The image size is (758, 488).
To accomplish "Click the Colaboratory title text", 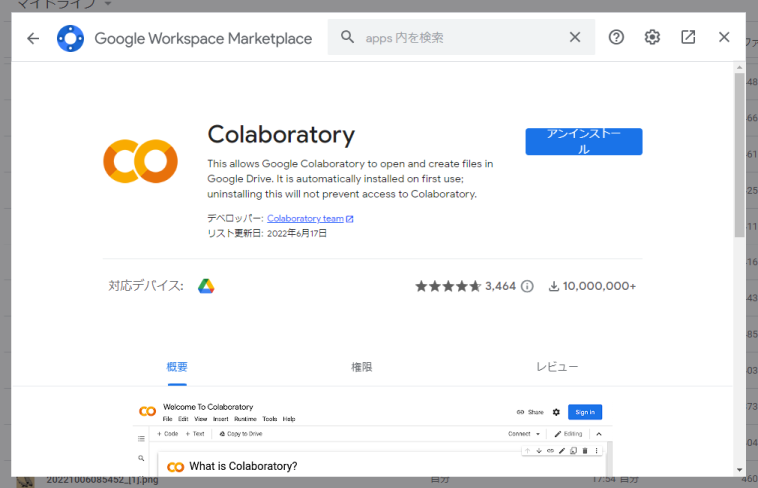I will [x=281, y=134].
